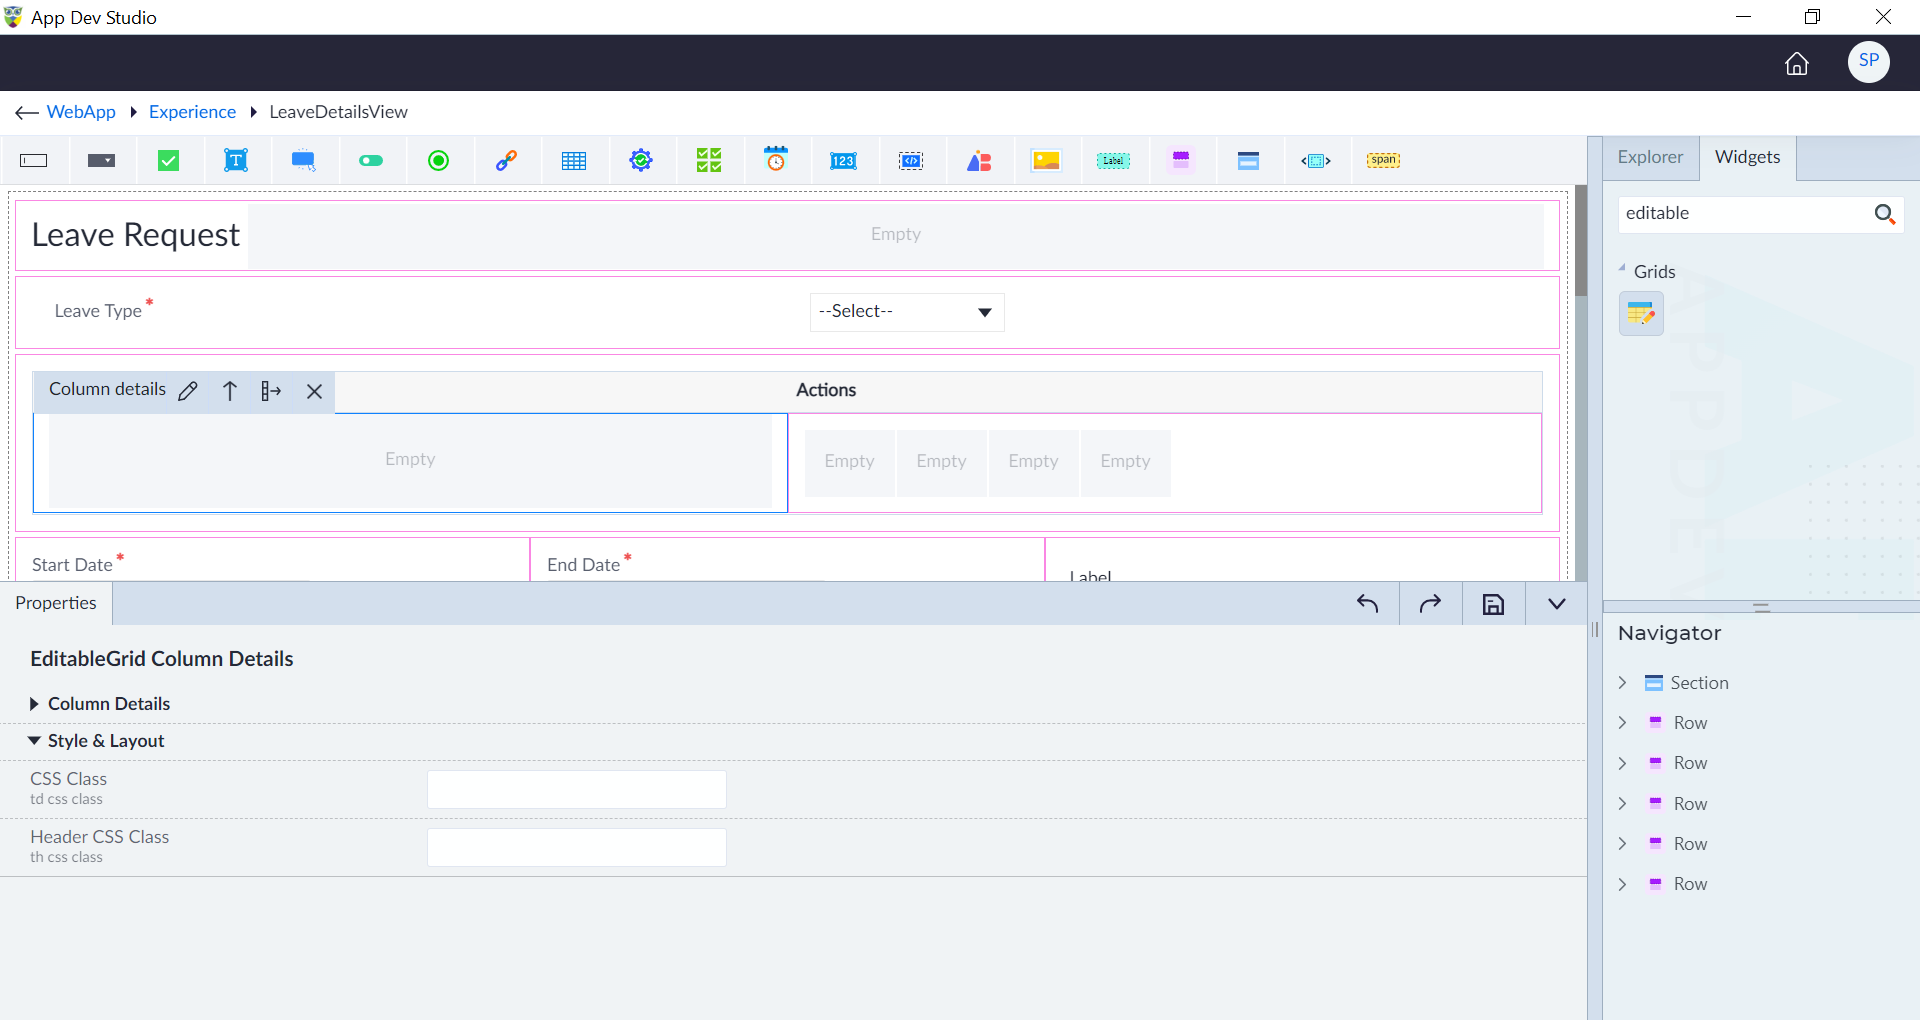Collapse the Properties panel with chevron

click(1557, 604)
